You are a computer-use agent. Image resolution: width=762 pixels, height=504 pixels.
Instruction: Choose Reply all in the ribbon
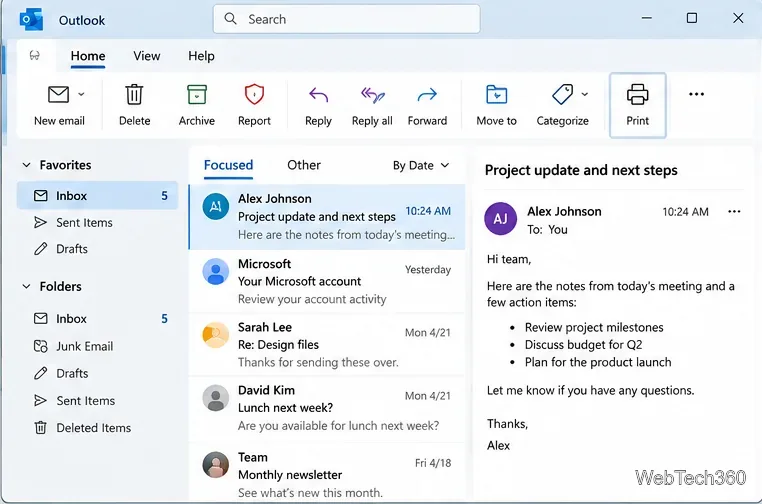pos(372,105)
